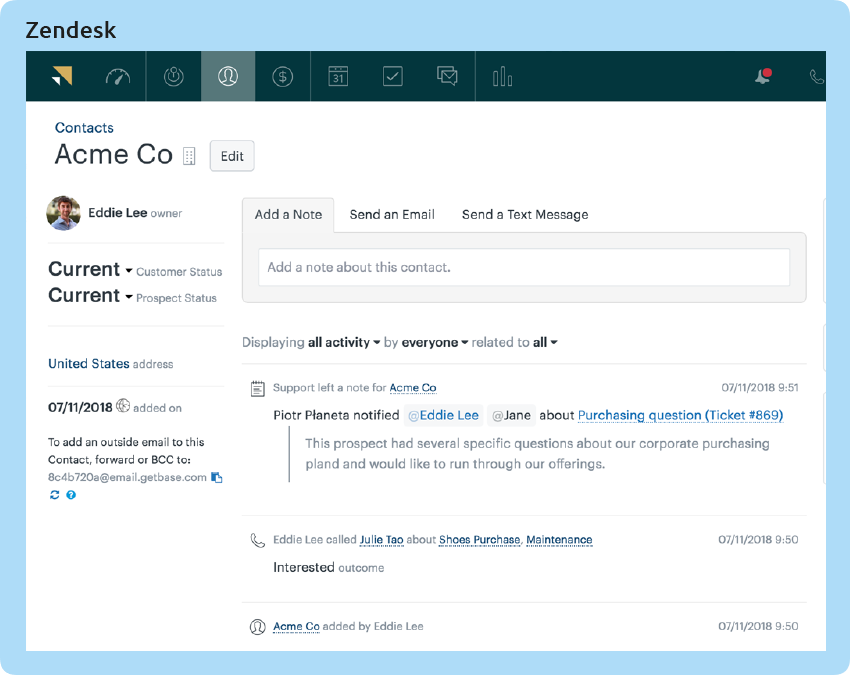Go to the Contacts breadcrumb link
This screenshot has height=675, width=850.
click(x=85, y=128)
